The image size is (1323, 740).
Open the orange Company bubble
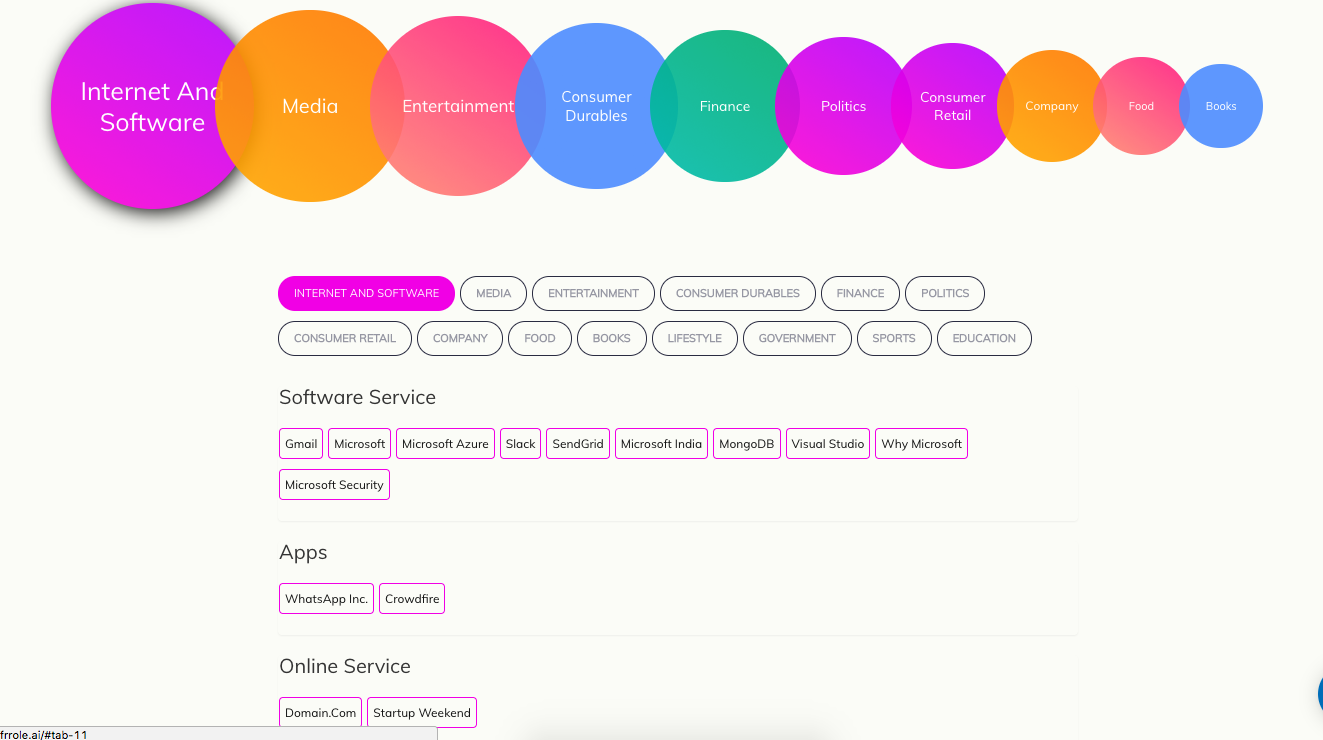(1052, 106)
